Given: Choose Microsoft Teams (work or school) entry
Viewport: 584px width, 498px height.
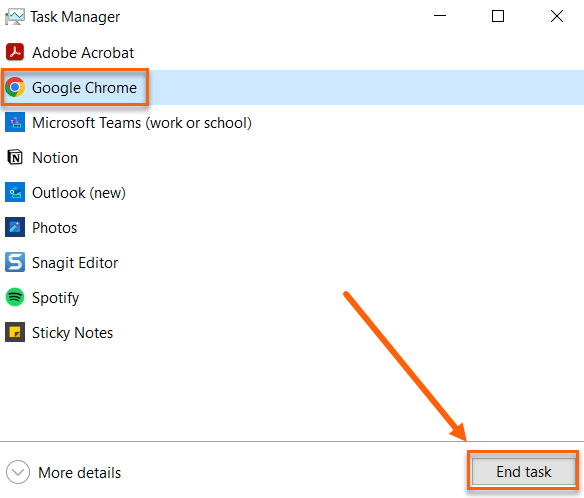Looking at the screenshot, I should [292, 123].
